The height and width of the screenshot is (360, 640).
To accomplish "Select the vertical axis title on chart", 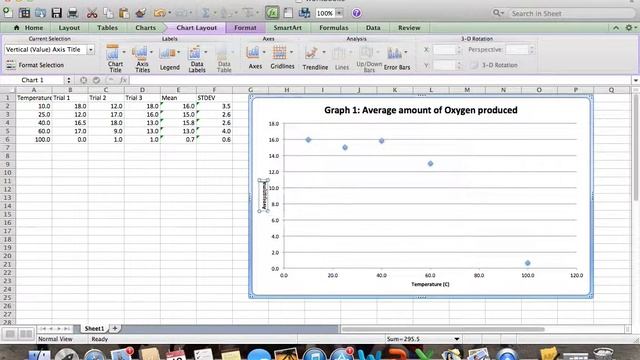I will [x=264, y=196].
